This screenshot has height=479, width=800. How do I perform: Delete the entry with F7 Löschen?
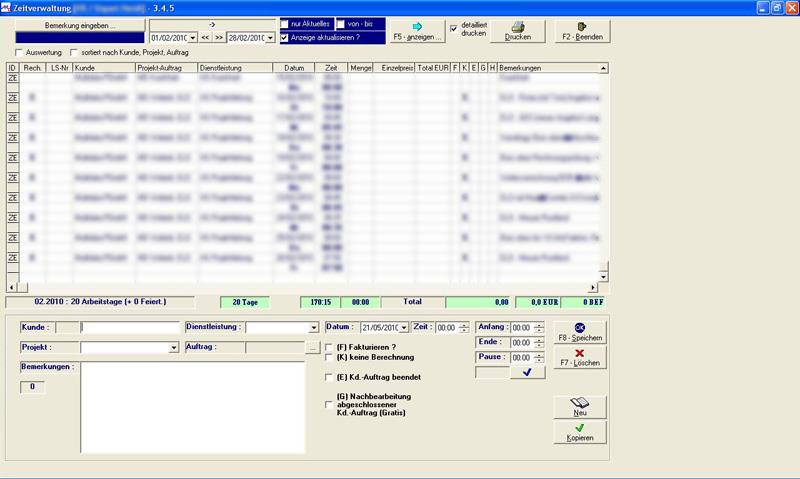580,357
